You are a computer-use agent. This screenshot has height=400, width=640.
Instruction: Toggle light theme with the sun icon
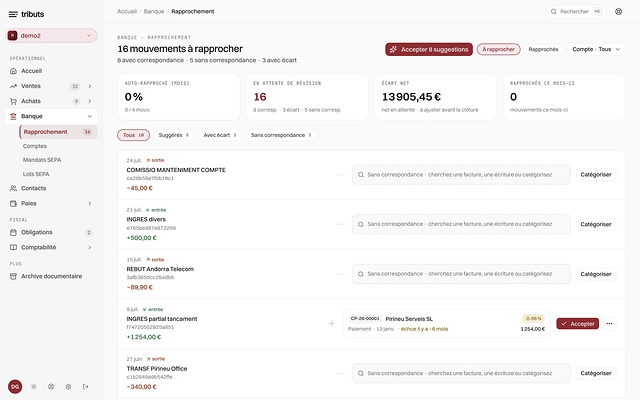click(33, 387)
